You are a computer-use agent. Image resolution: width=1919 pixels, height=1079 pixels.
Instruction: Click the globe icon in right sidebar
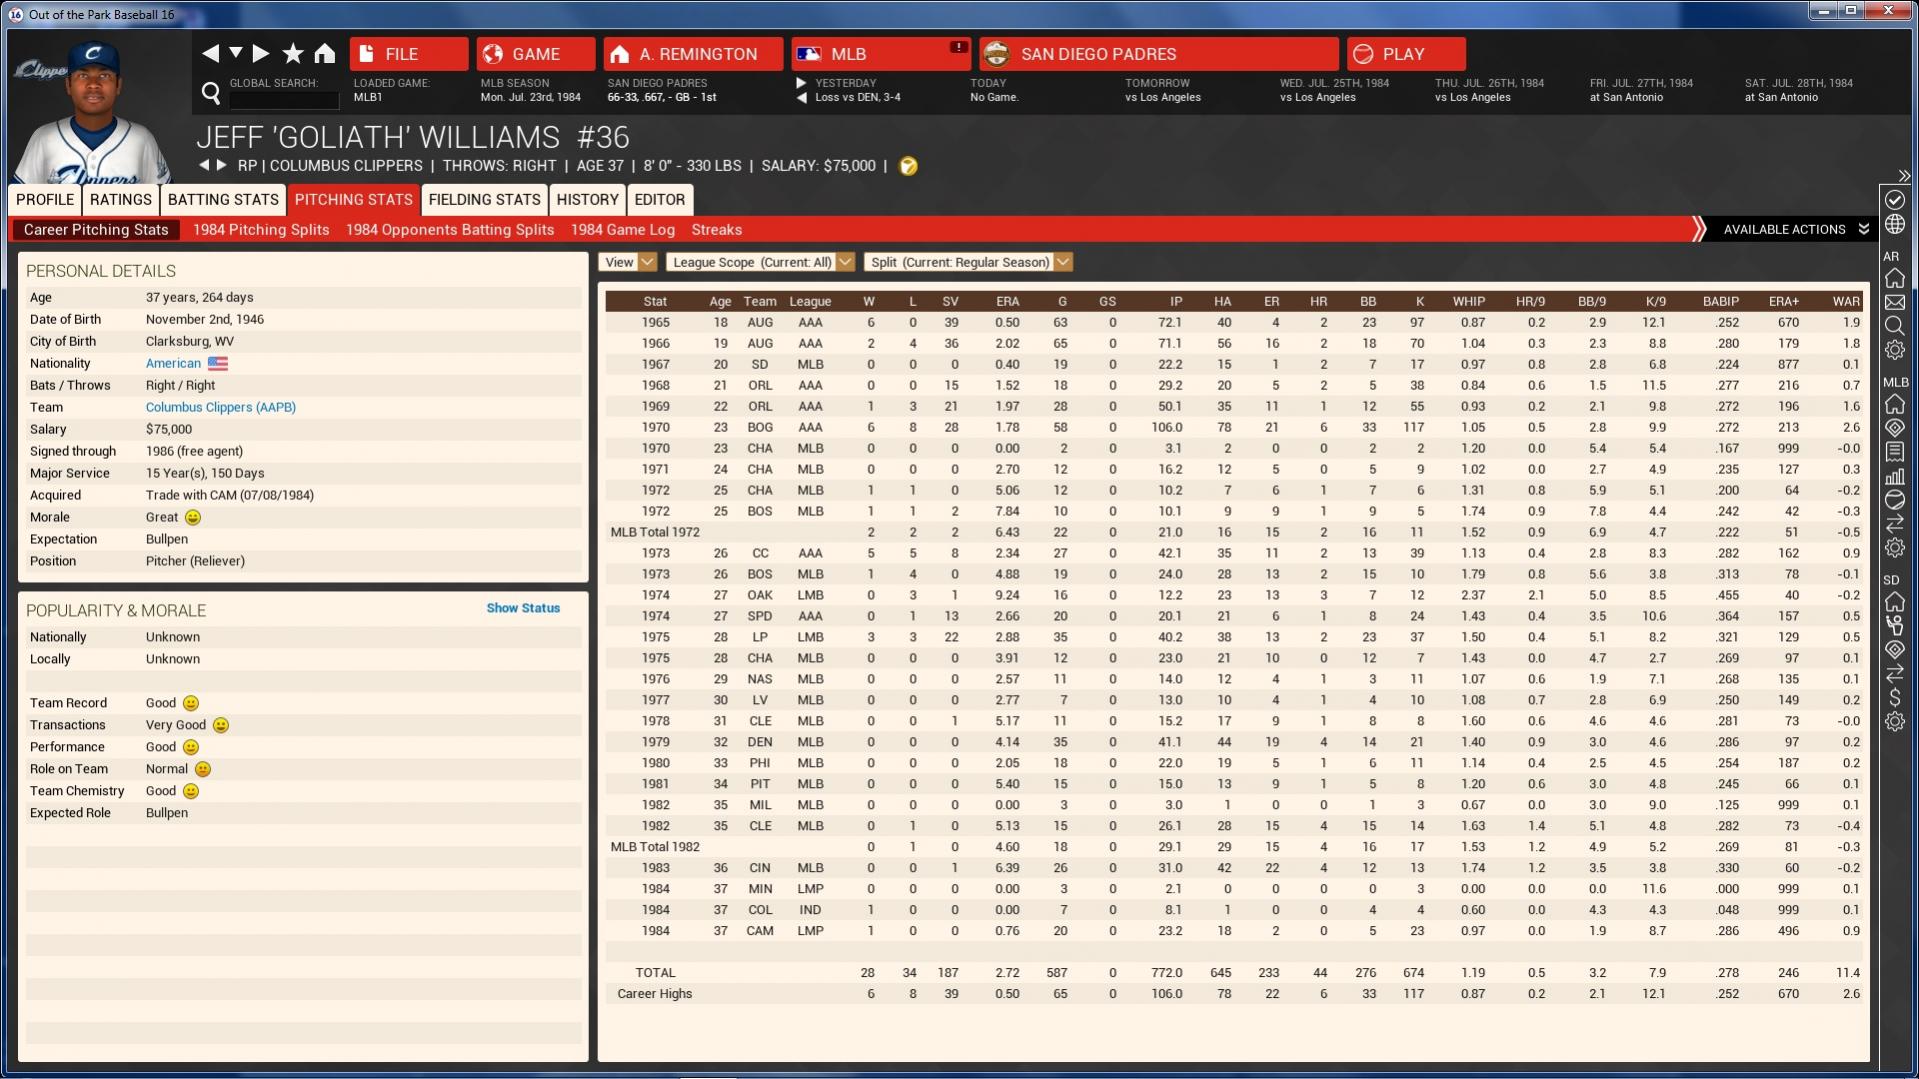point(1894,224)
